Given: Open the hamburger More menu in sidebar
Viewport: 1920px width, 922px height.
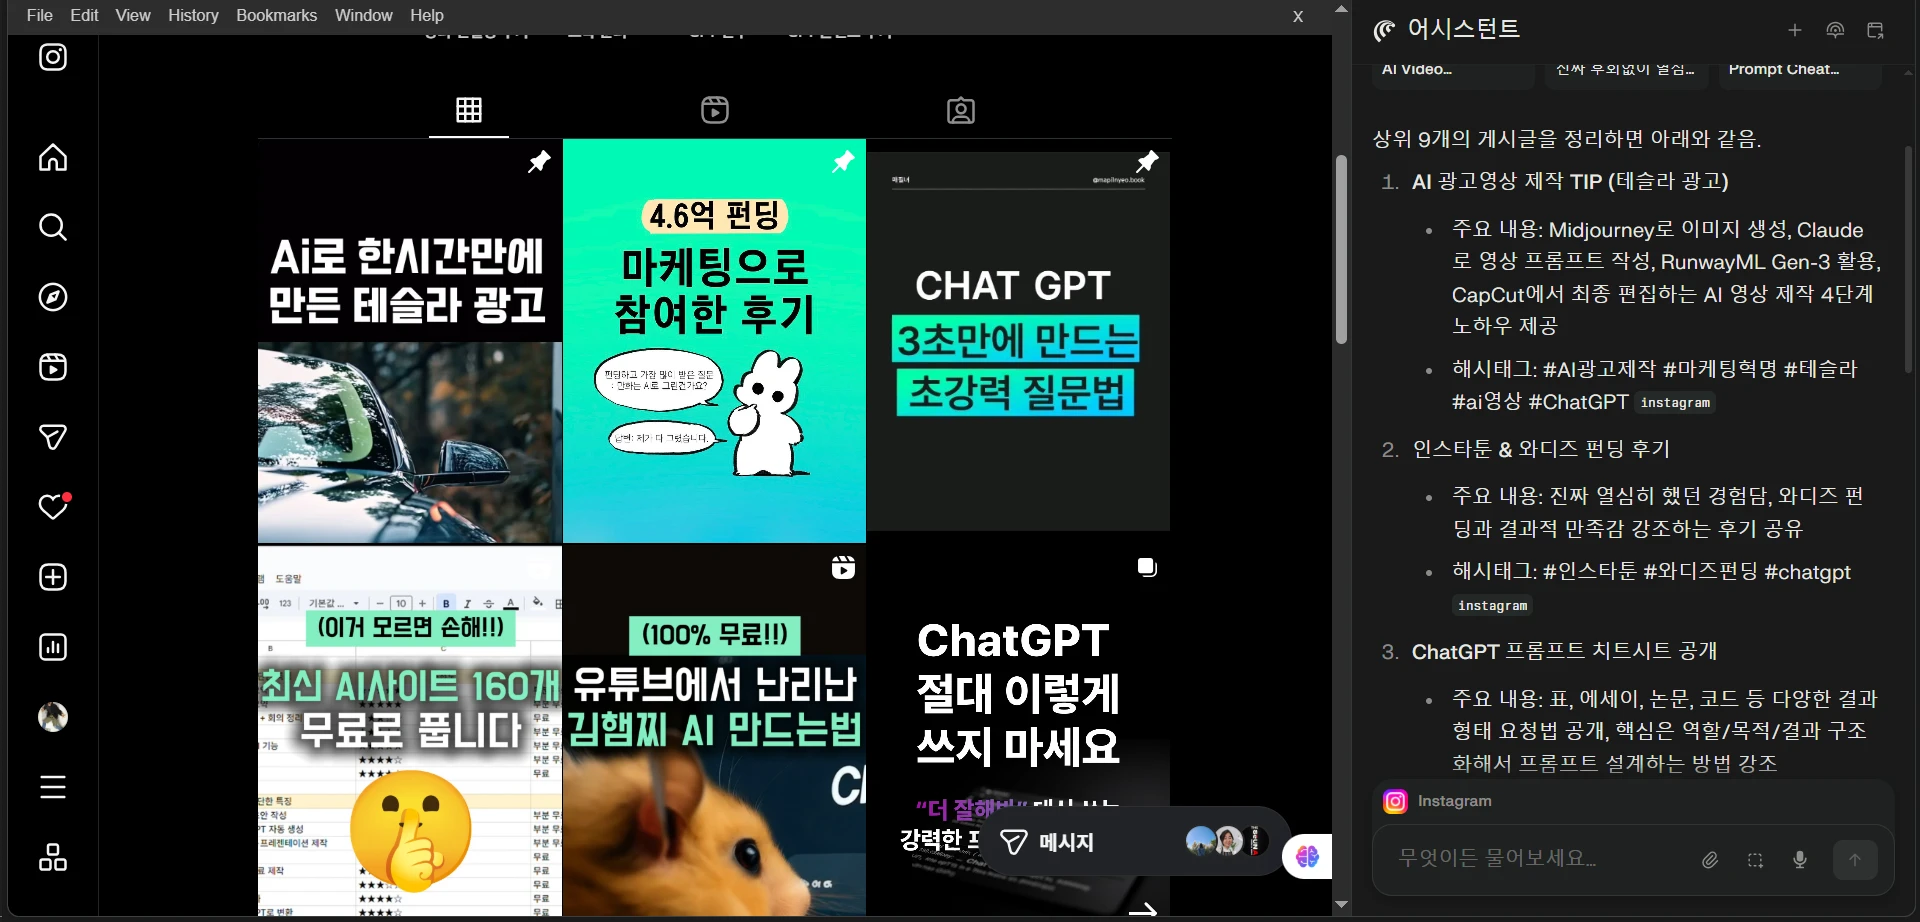Looking at the screenshot, I should [x=53, y=788].
